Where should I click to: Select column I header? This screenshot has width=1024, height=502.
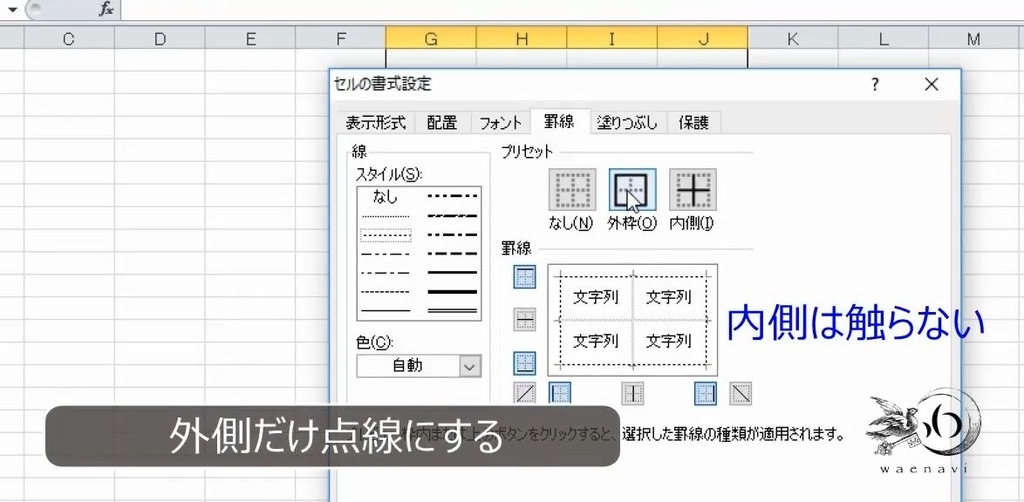(x=612, y=39)
